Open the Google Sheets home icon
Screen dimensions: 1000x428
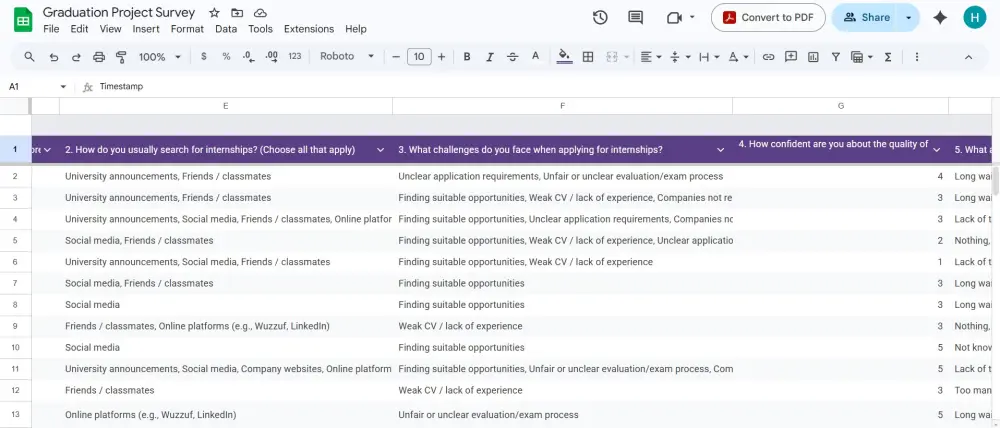pos(23,20)
